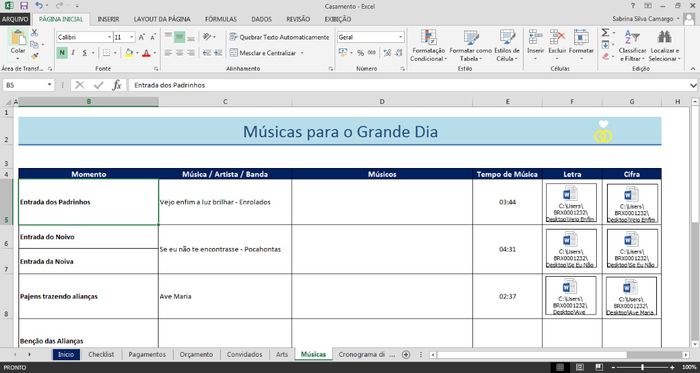The height and width of the screenshot is (373, 700).
Task: Click the Inserir cells icon
Action: click(535, 37)
